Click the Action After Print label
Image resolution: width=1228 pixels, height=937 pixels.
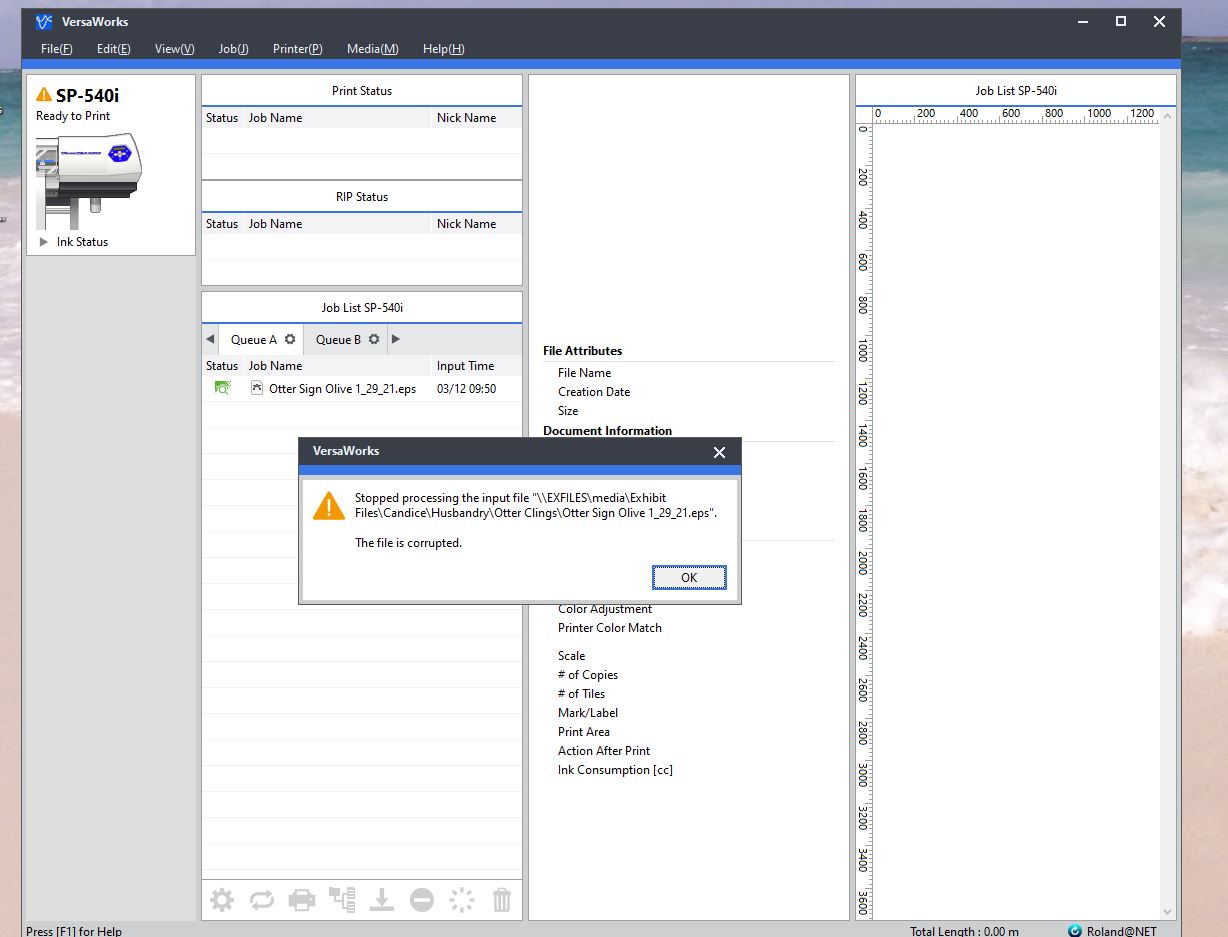tap(604, 751)
